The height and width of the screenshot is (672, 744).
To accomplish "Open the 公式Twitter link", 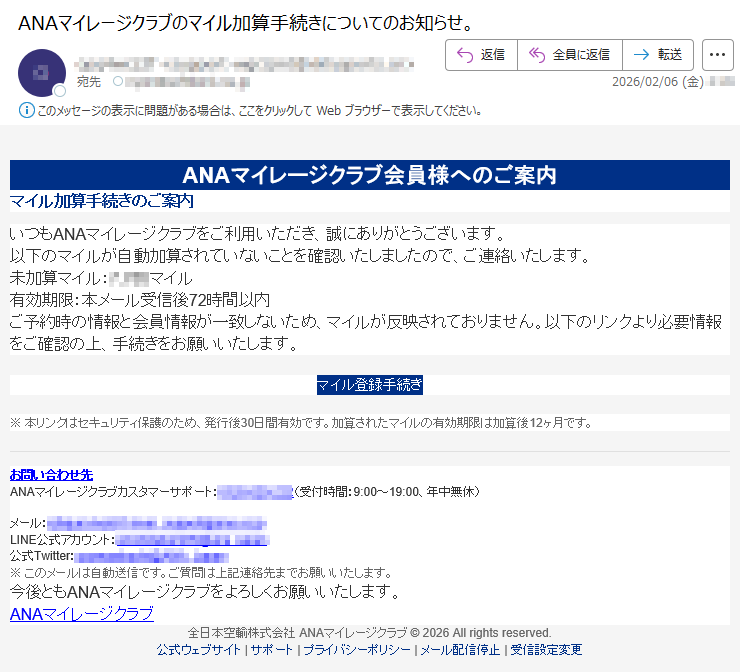I will [x=152, y=556].
